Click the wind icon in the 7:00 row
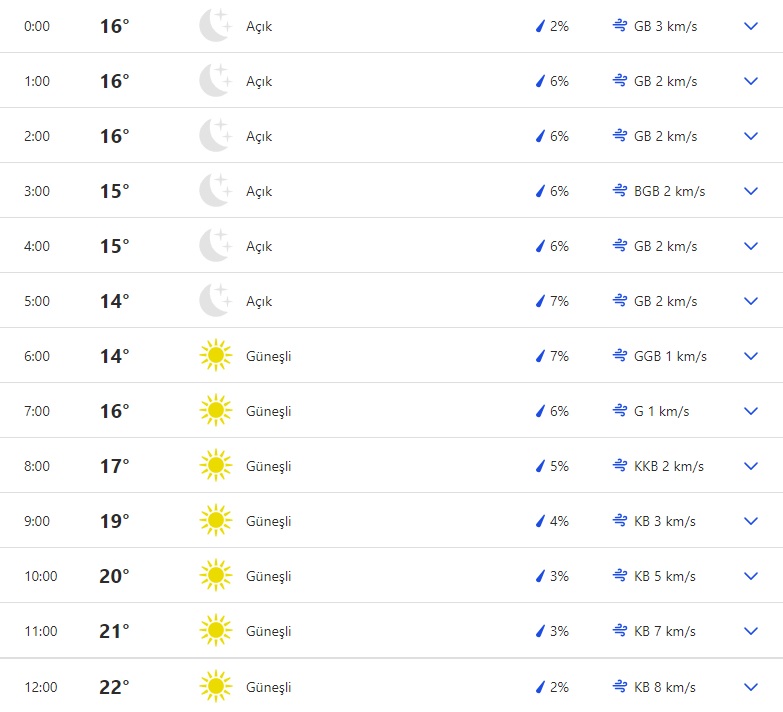783x712 pixels. (620, 411)
